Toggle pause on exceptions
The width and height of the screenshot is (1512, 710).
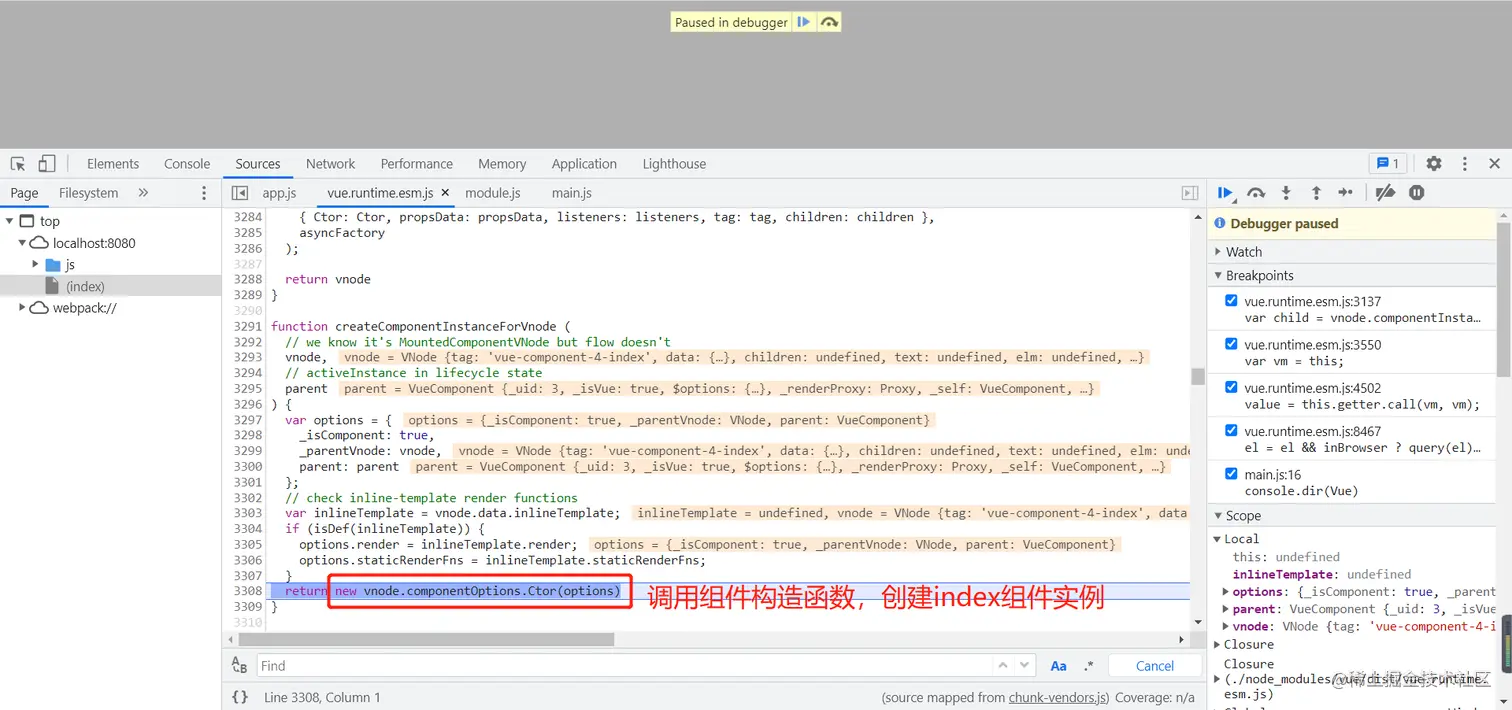coord(1416,193)
